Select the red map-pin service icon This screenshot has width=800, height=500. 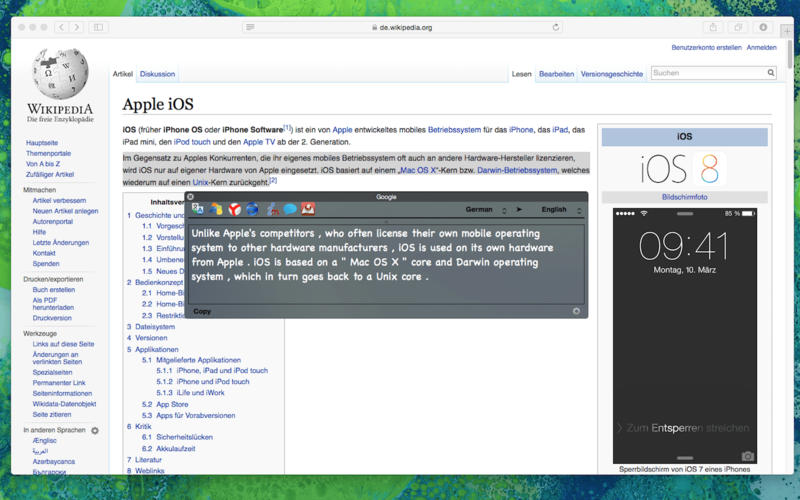click(x=308, y=209)
